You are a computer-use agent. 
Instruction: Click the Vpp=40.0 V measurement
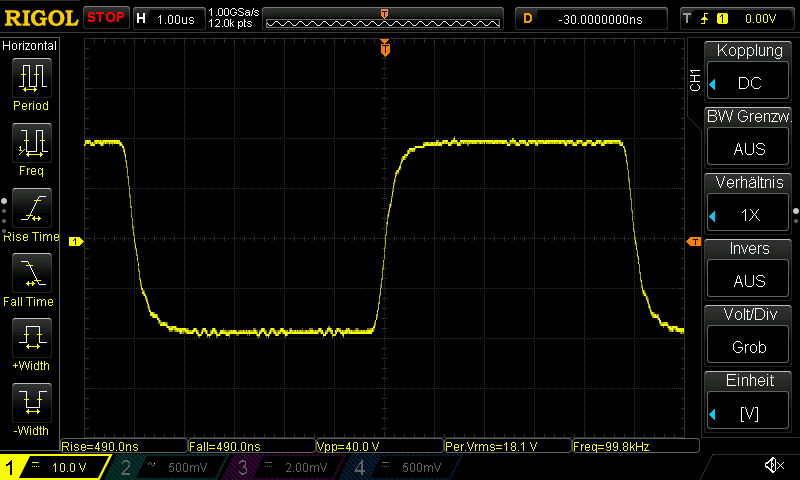(x=380, y=446)
